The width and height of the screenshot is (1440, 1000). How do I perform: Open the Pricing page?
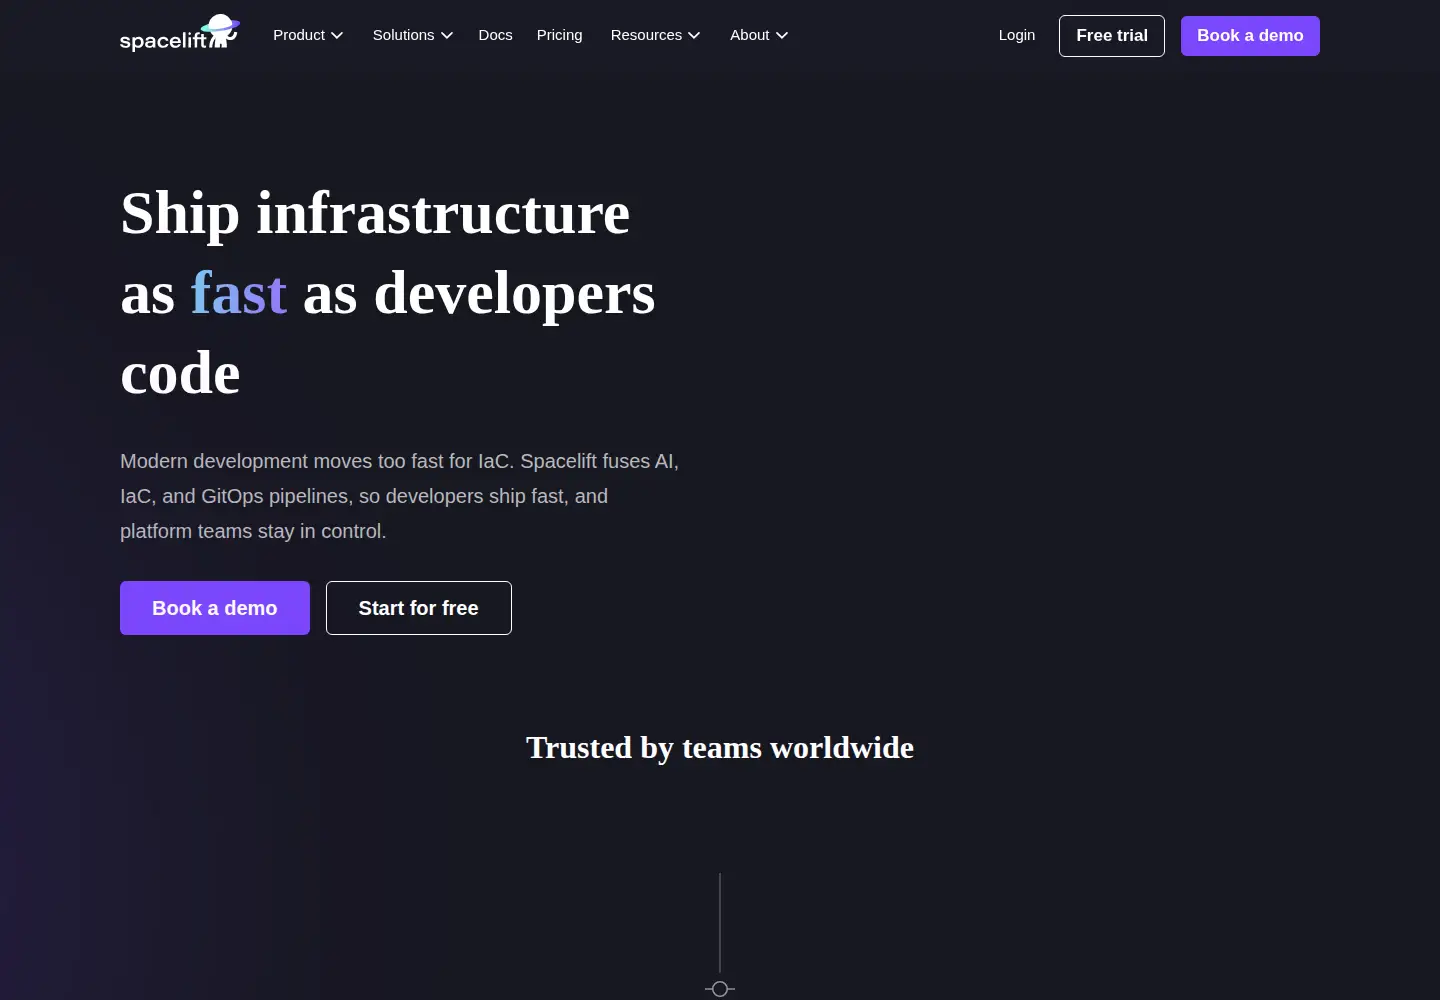tap(560, 35)
